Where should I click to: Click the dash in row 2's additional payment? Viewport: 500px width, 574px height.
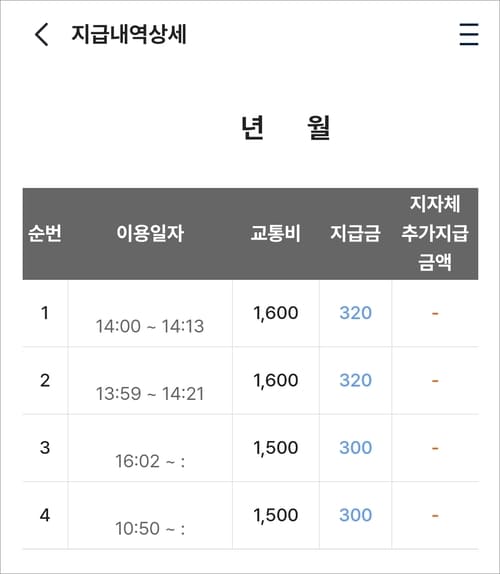[435, 381]
